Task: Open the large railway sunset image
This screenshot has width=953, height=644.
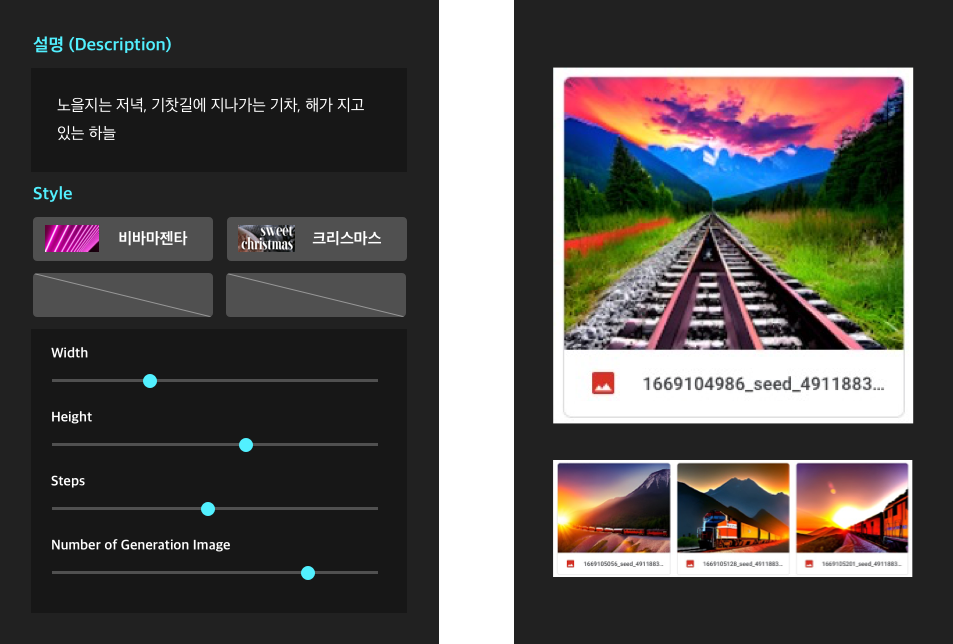Action: 733,213
